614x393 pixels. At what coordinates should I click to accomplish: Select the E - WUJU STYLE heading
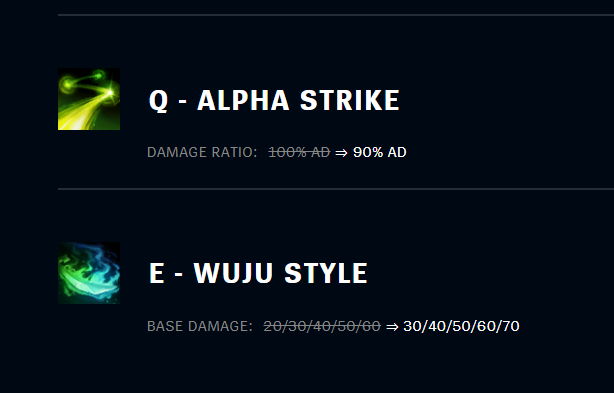258,273
